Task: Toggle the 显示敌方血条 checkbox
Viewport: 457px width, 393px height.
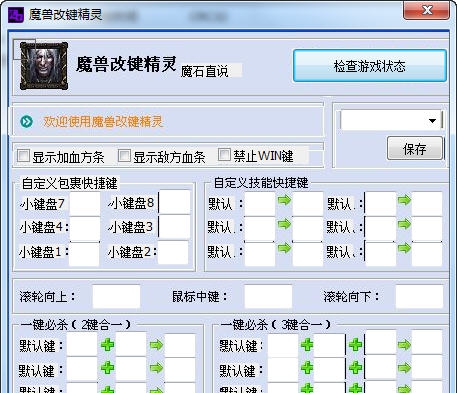Action: (x=124, y=155)
